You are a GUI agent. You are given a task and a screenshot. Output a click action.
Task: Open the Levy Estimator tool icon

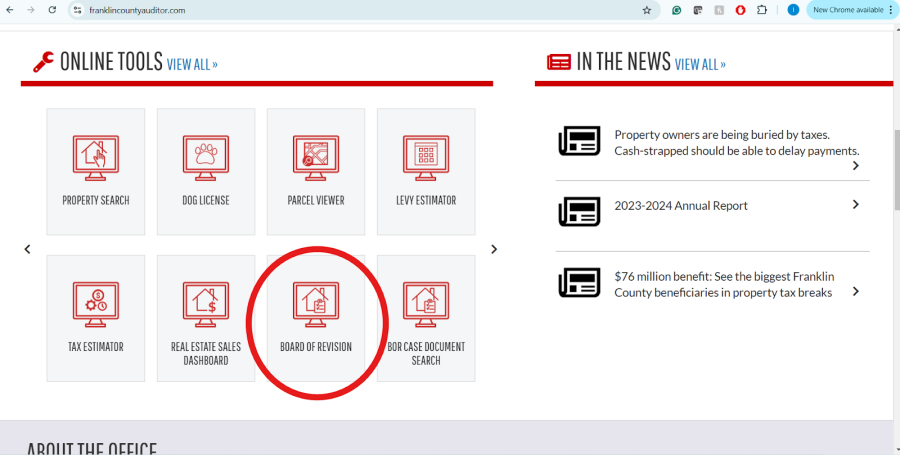coord(426,158)
